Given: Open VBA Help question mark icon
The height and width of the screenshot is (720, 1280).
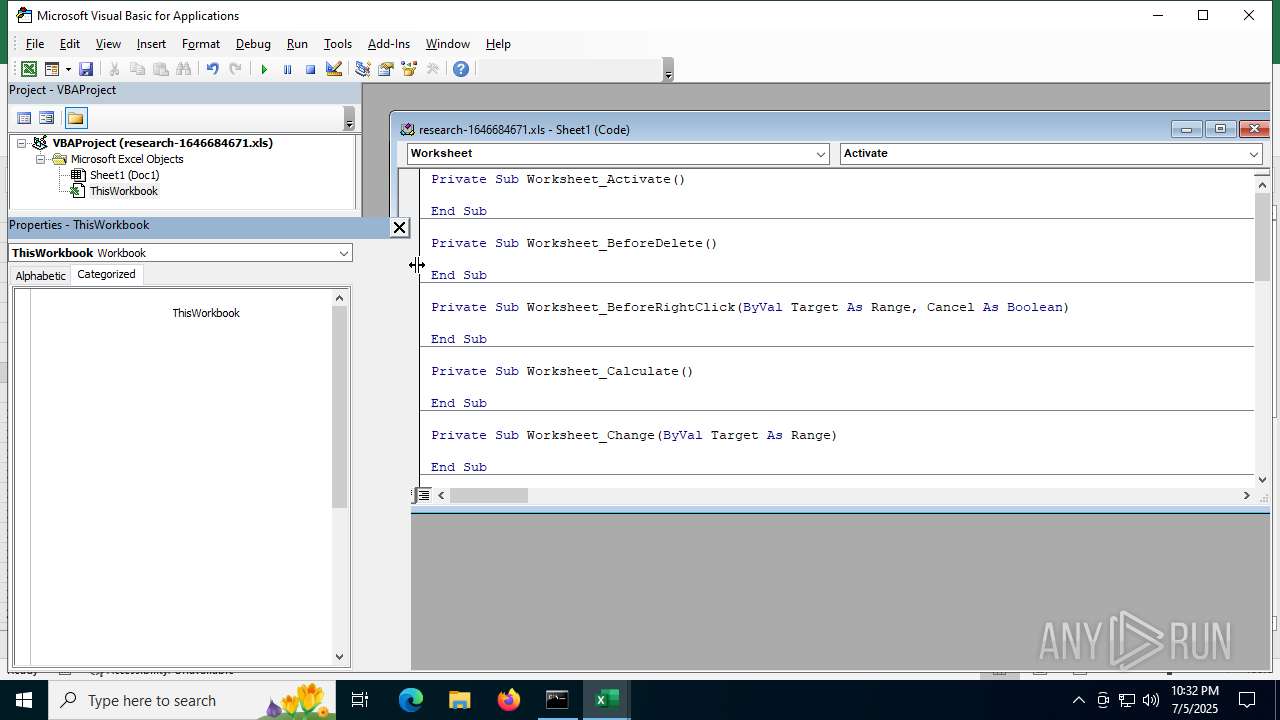Looking at the screenshot, I should (461, 69).
